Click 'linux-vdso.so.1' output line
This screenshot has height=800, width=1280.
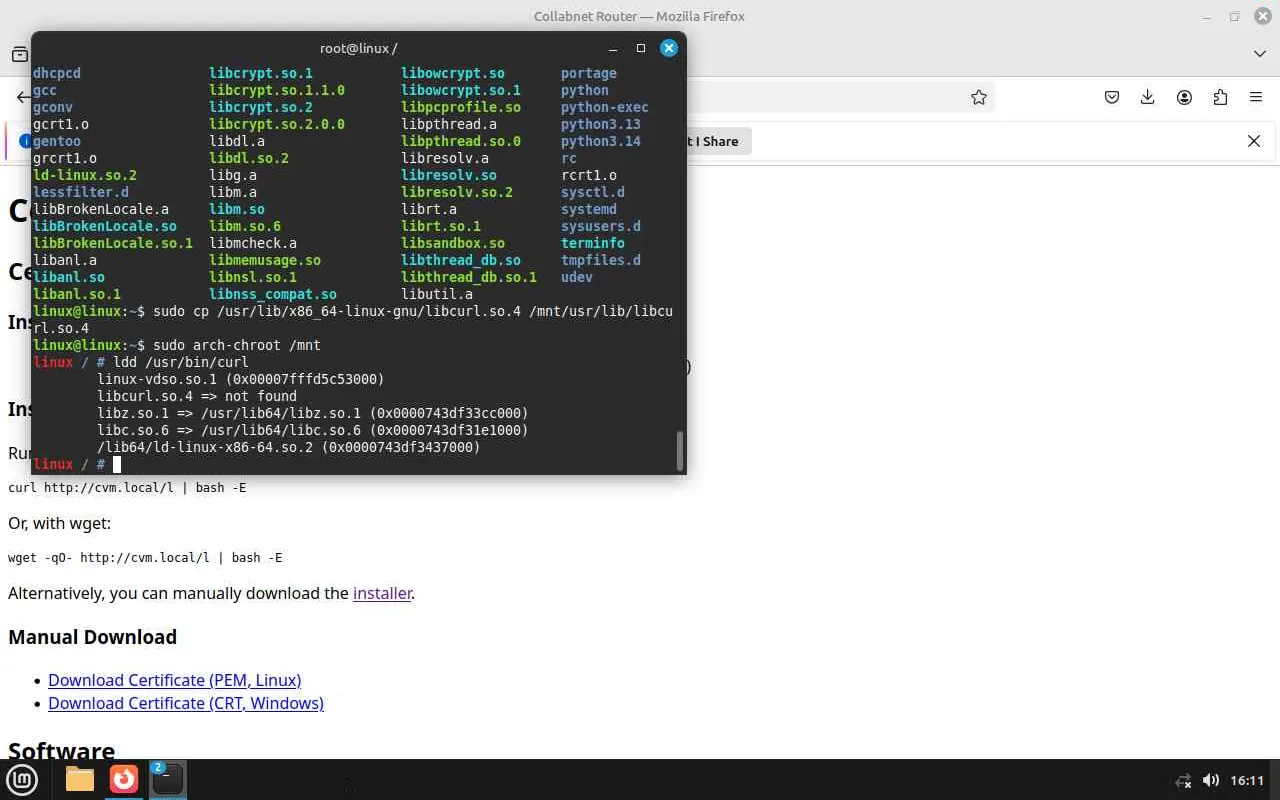(241, 379)
